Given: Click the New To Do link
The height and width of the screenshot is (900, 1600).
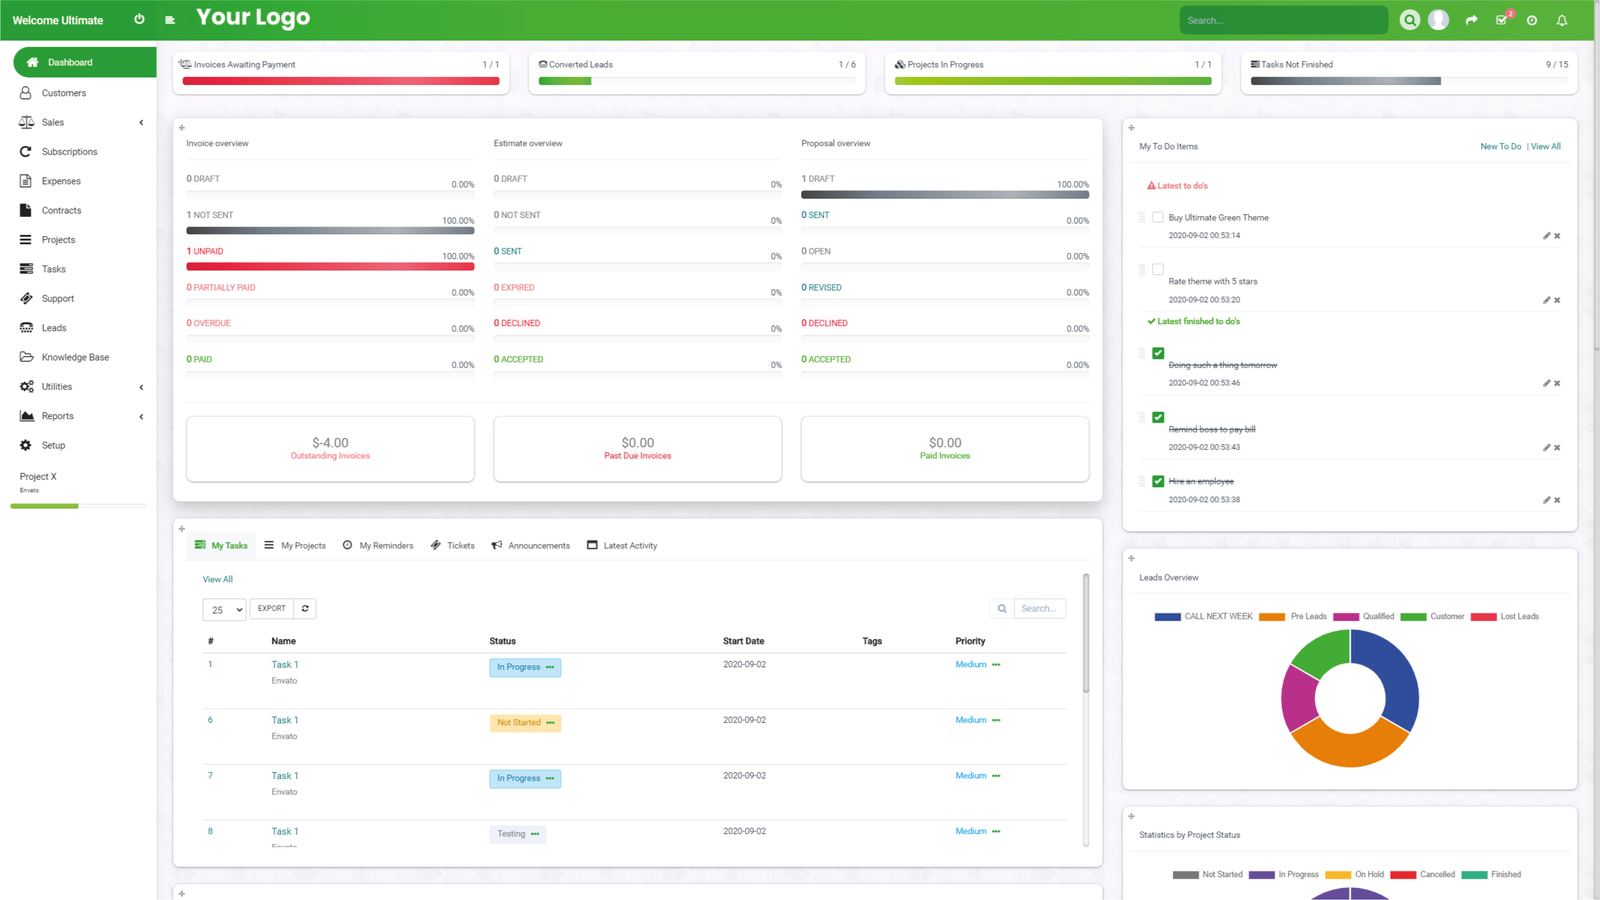Looking at the screenshot, I should [1500, 146].
